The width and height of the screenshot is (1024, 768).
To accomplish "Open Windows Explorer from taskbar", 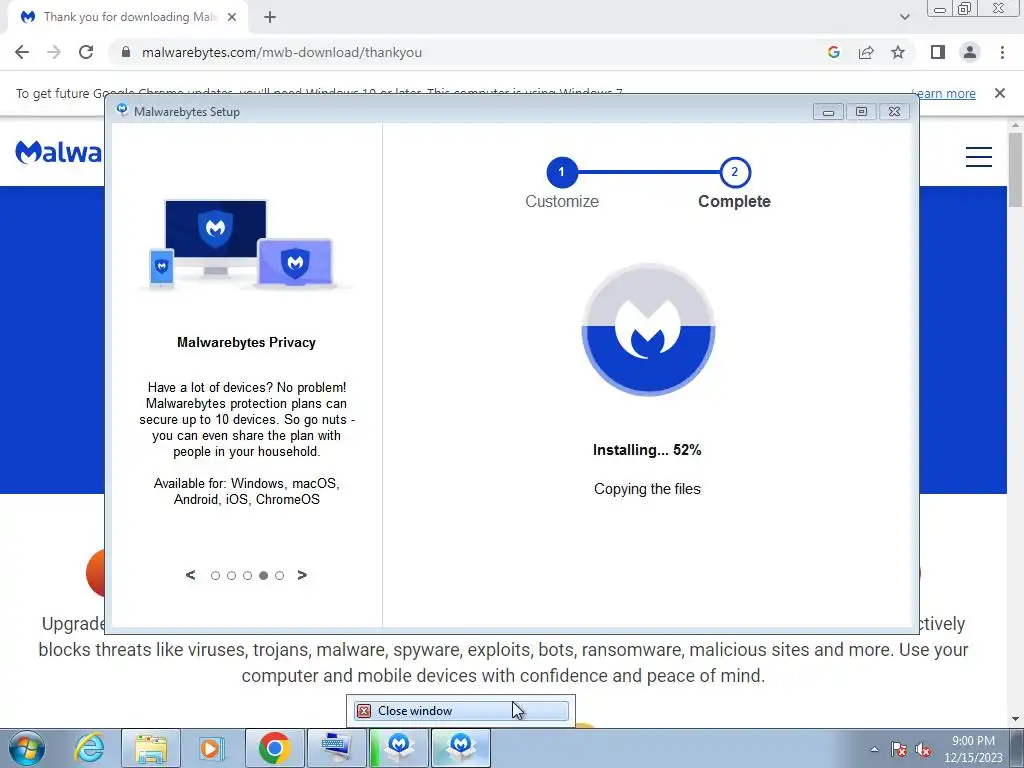I will point(151,748).
